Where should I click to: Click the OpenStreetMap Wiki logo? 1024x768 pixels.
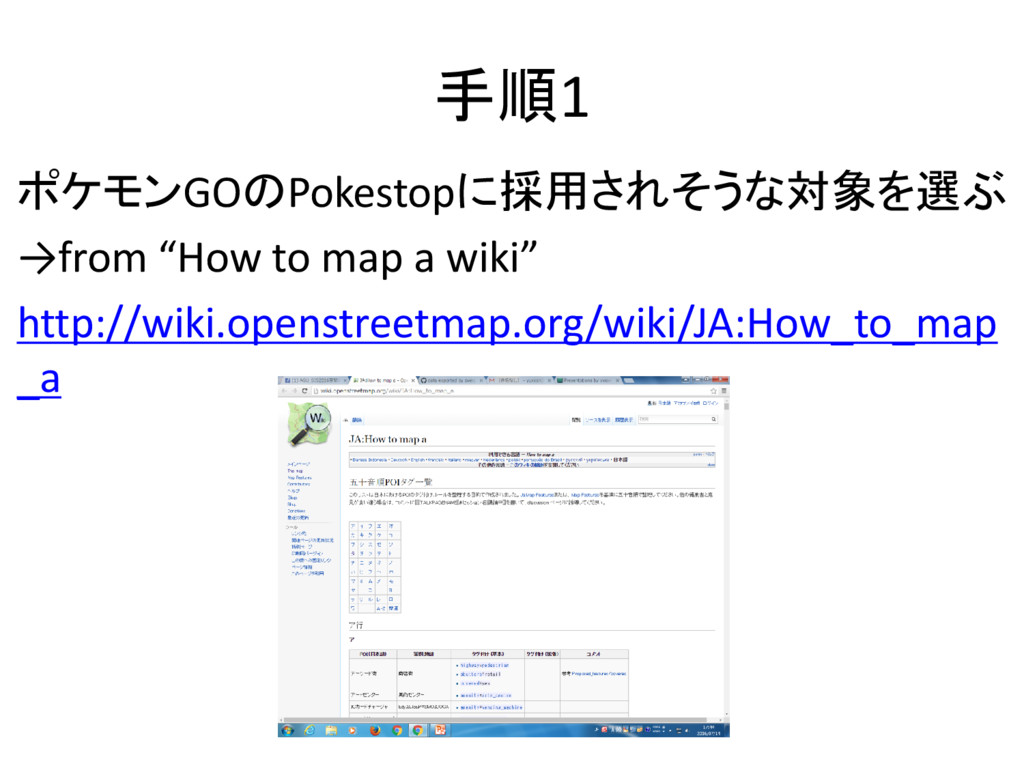309,424
